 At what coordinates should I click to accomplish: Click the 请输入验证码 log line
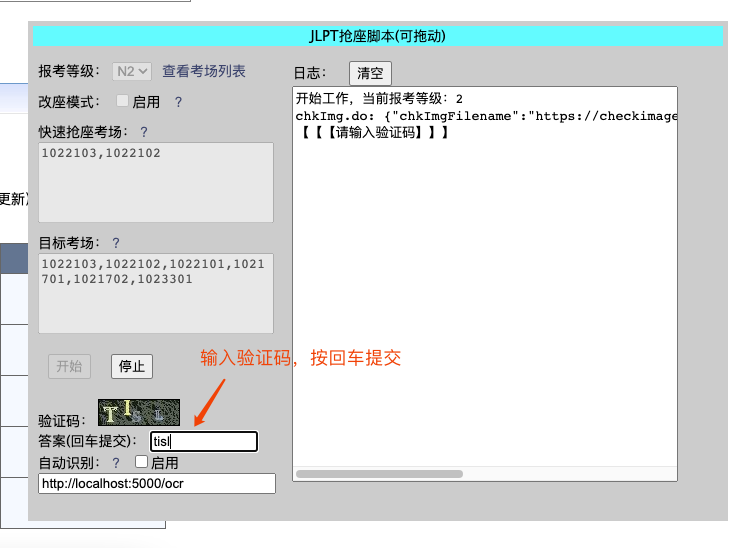374,132
